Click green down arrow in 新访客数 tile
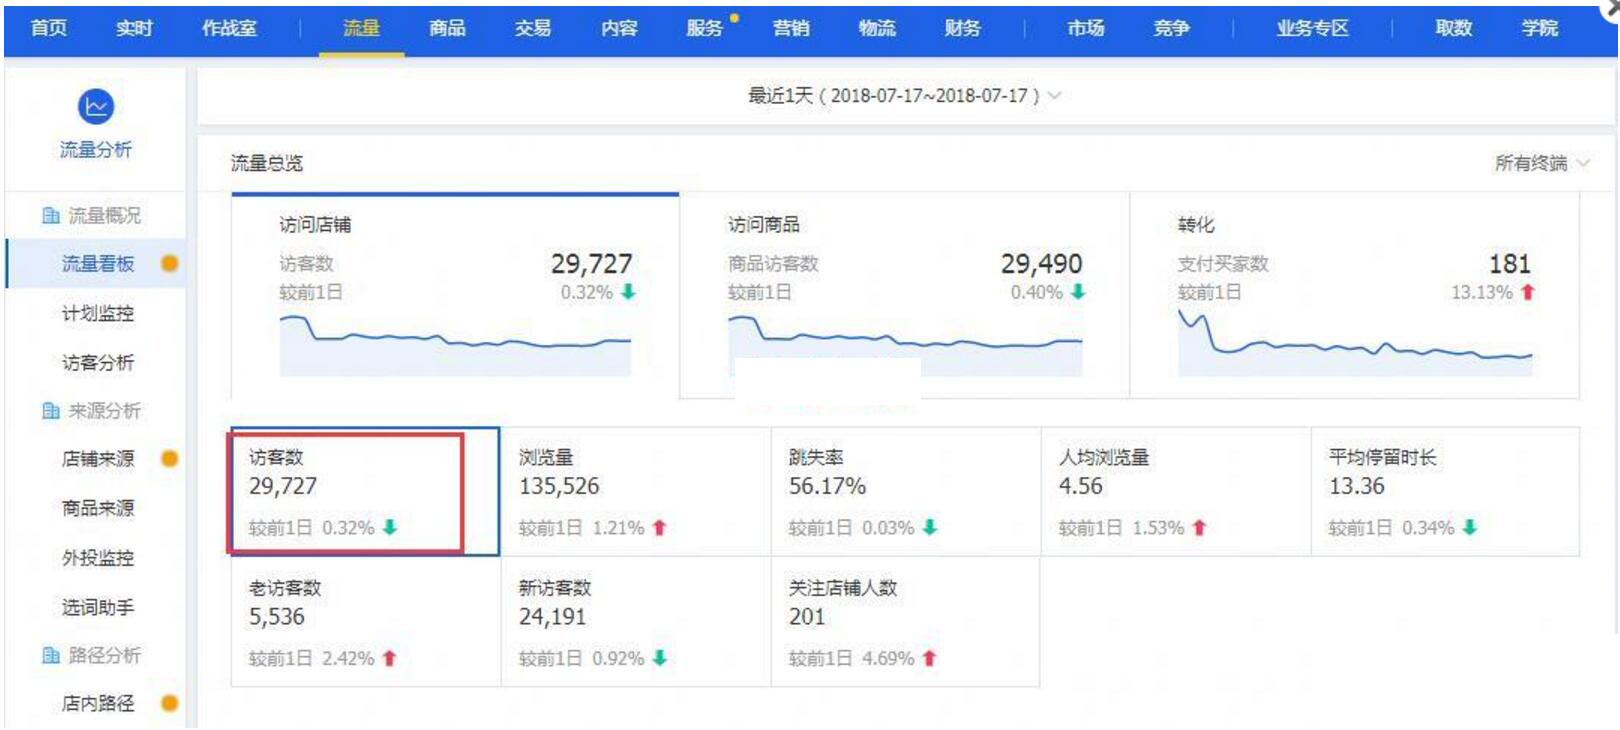This screenshot has height=730, width=1620. (x=660, y=658)
